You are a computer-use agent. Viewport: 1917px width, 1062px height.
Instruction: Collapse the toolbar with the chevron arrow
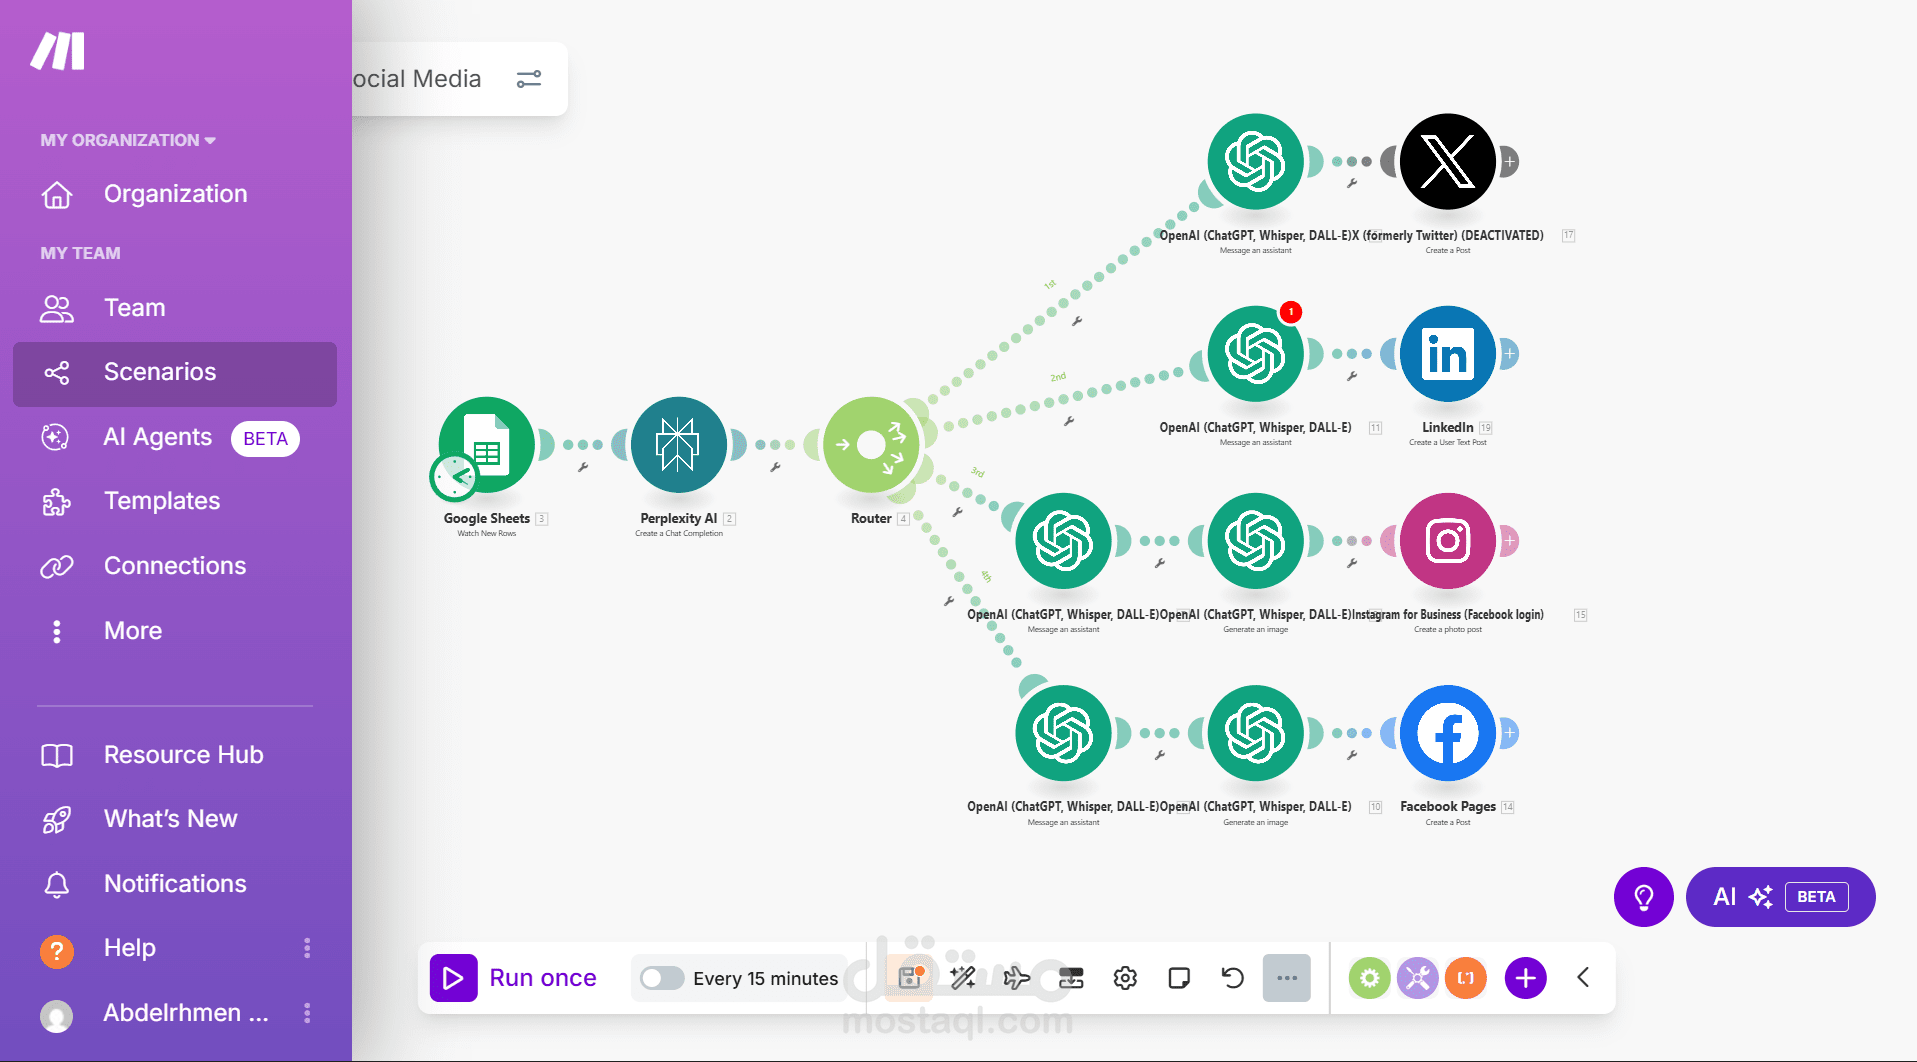coord(1583,978)
